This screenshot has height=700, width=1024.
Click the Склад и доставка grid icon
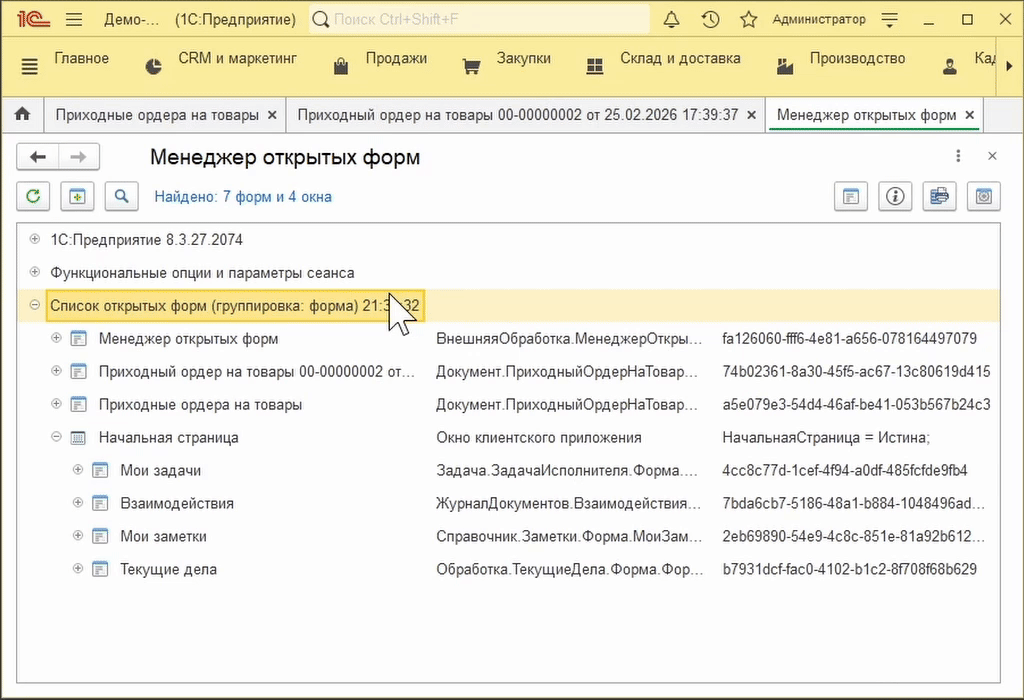(x=595, y=66)
